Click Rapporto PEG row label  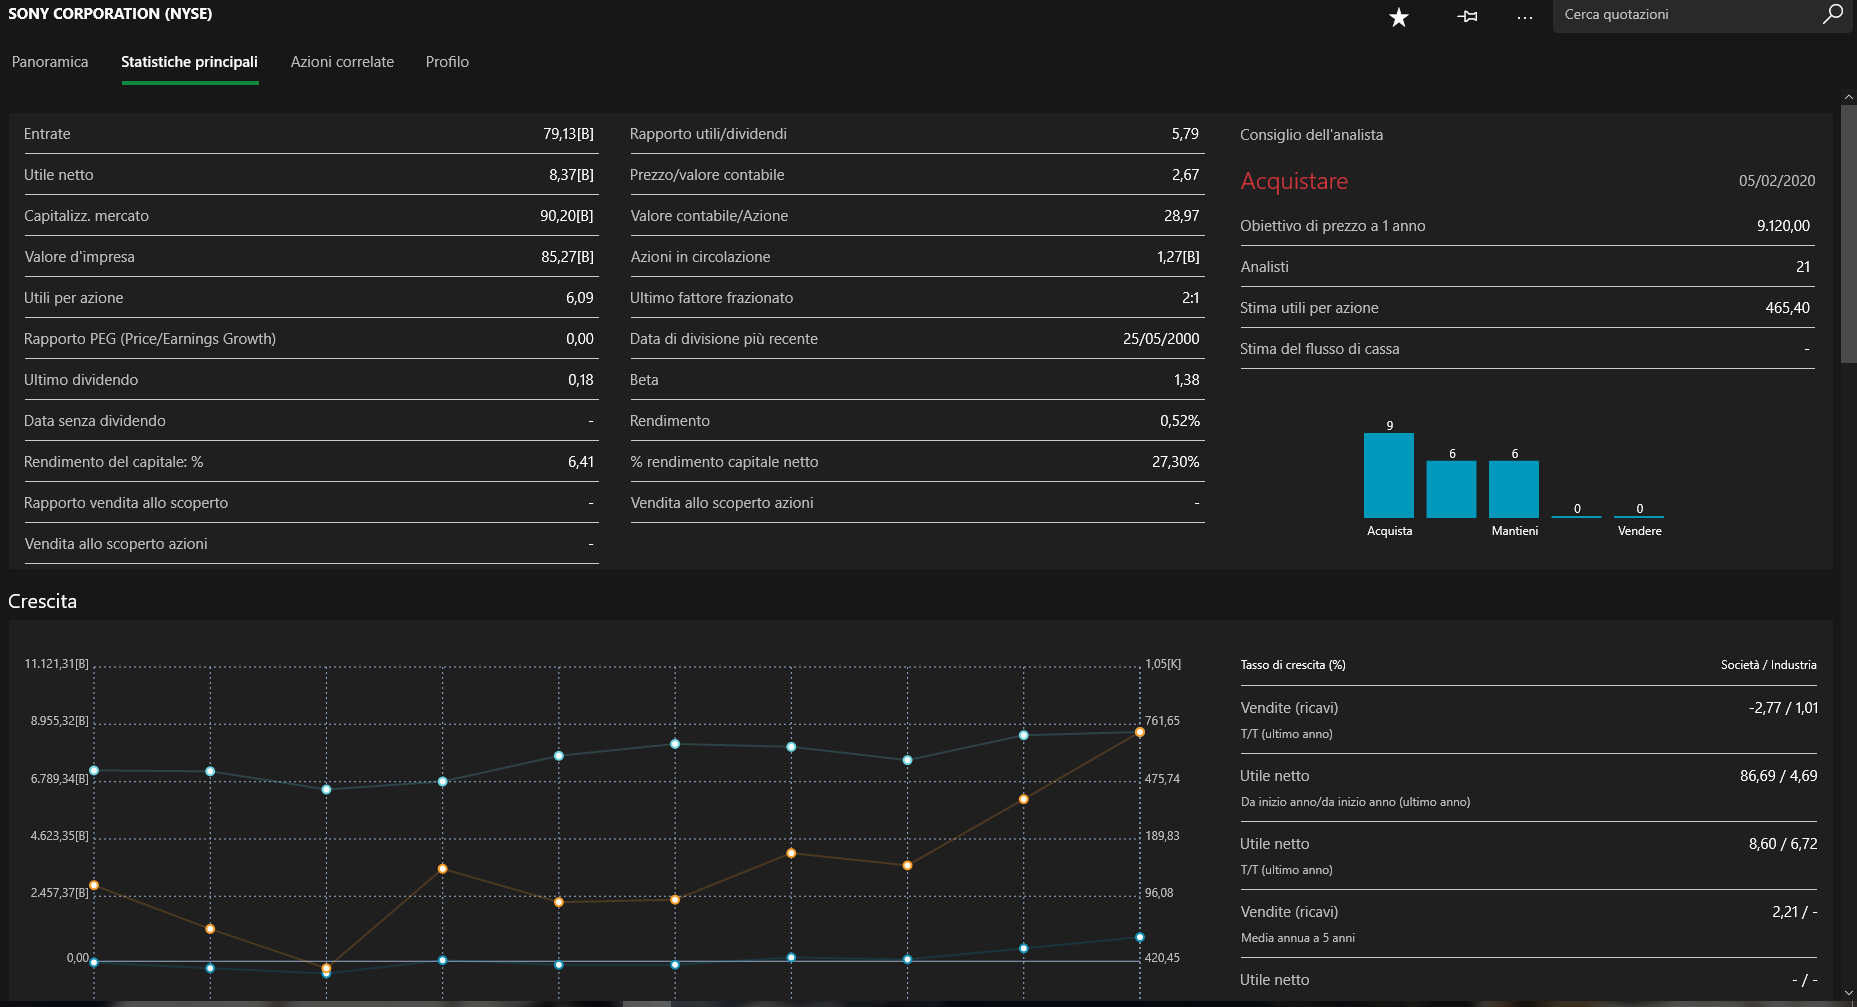(x=150, y=339)
